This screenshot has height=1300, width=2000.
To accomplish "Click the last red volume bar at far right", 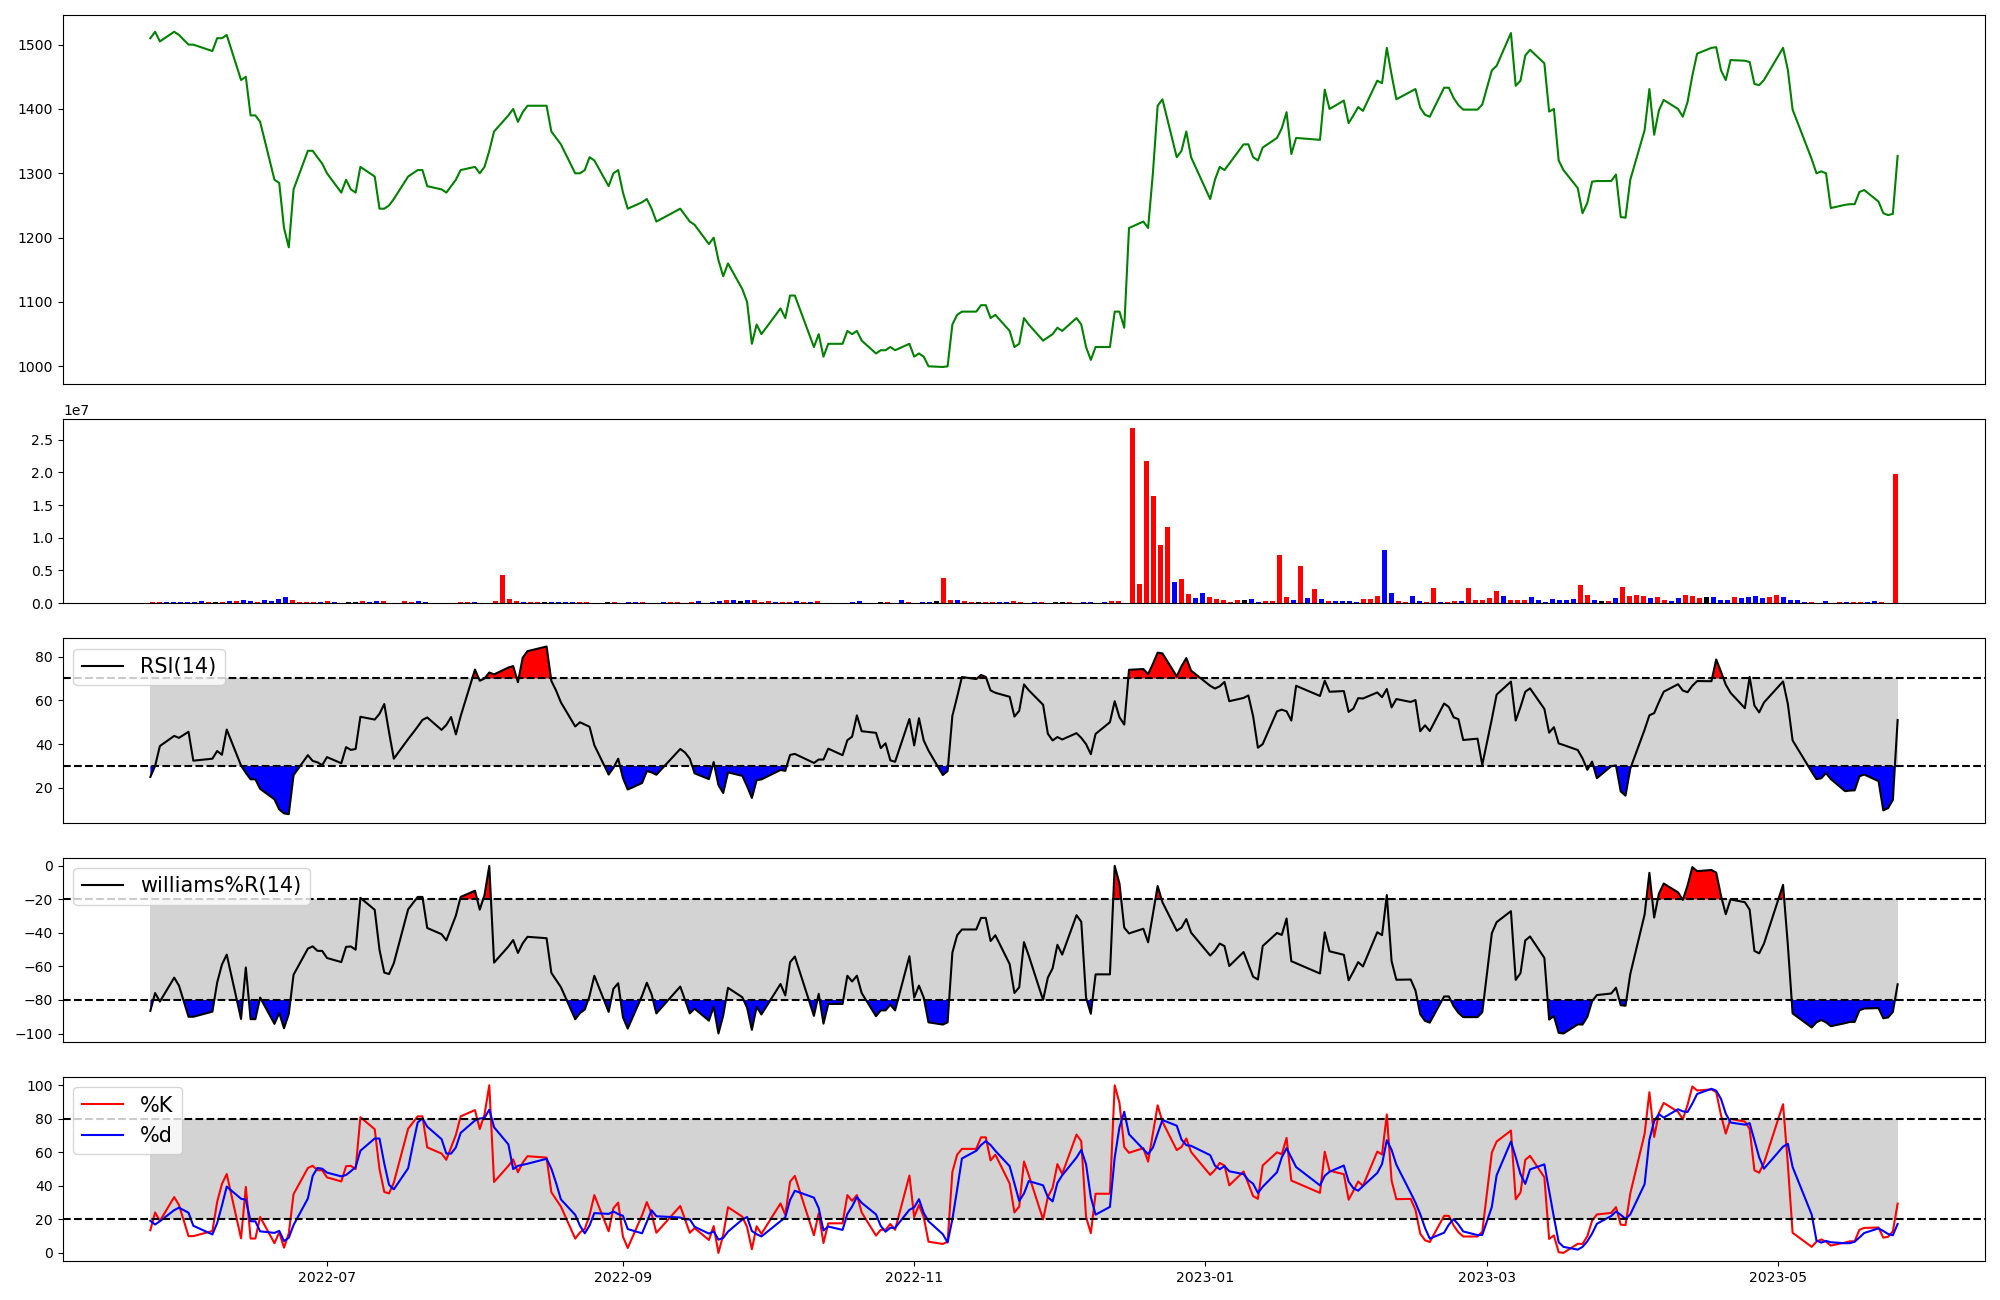I will coord(1895,540).
